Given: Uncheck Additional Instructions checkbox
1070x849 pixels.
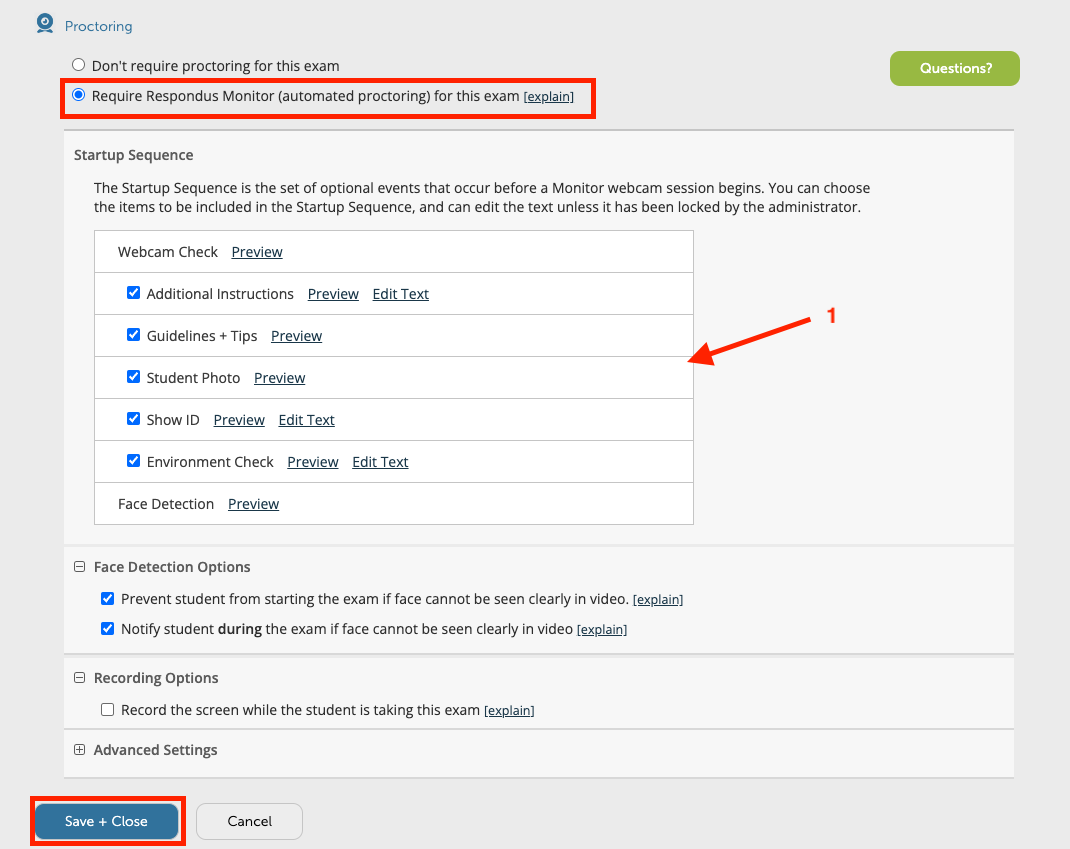Looking at the screenshot, I should click(x=134, y=293).
